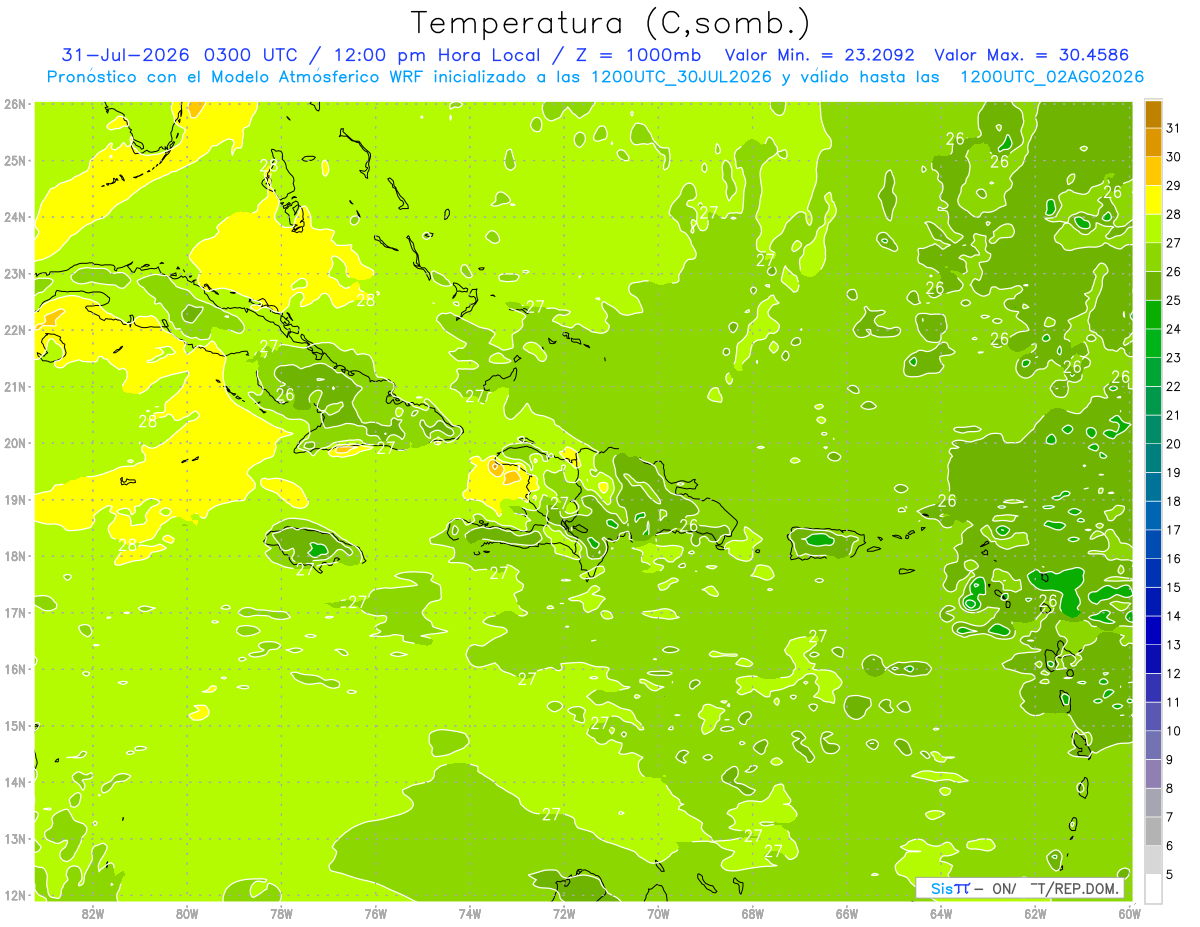Pick the yellow swatch between 28 and 29

1153,200
